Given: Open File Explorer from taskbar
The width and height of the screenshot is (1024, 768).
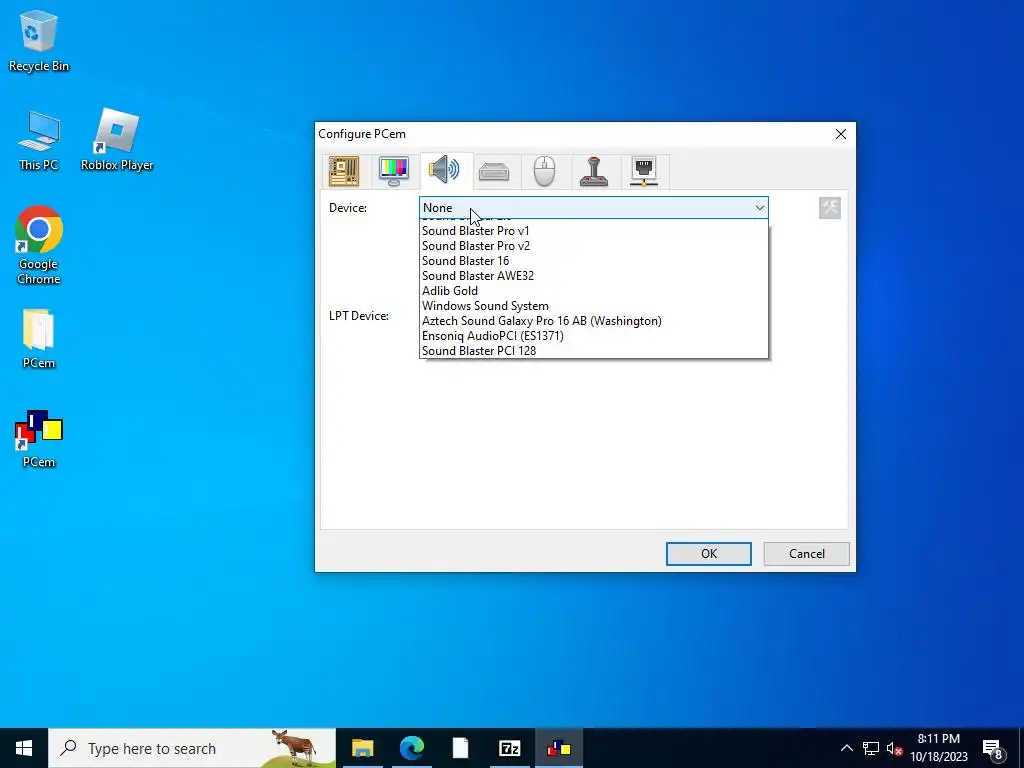Looking at the screenshot, I should pos(362,748).
